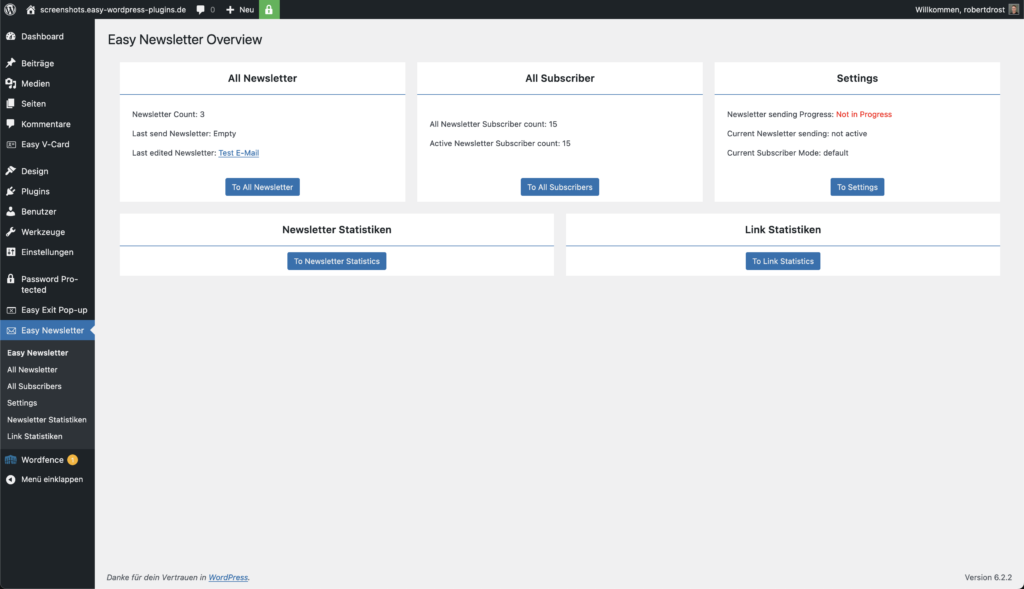1024x589 pixels.
Task: Open the Test E-Mail link
Action: point(238,153)
